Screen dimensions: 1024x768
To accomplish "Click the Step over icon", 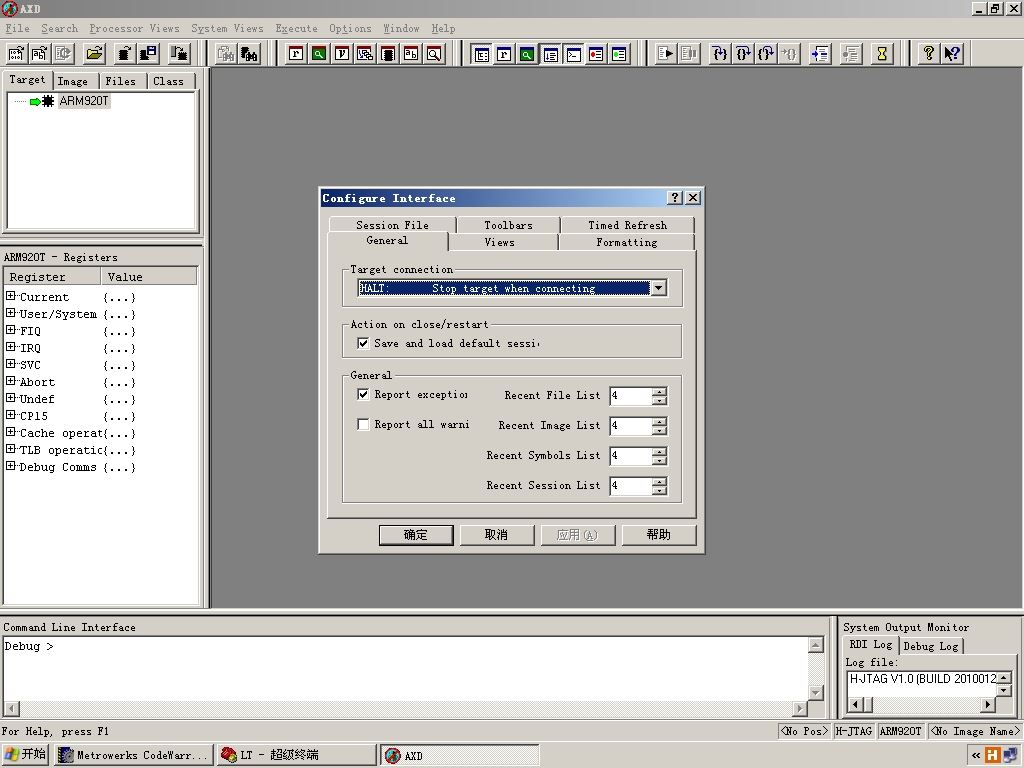I will (743, 54).
